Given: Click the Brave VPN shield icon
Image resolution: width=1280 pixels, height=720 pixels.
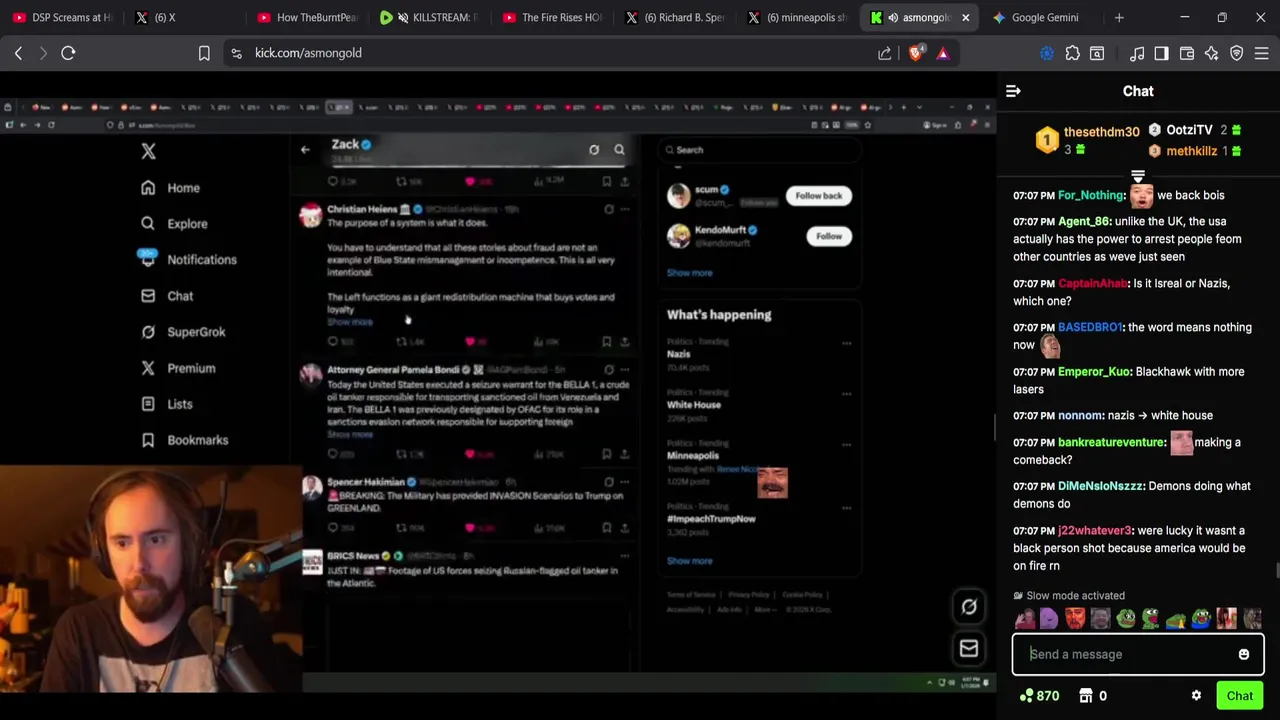Looking at the screenshot, I should (1236, 53).
